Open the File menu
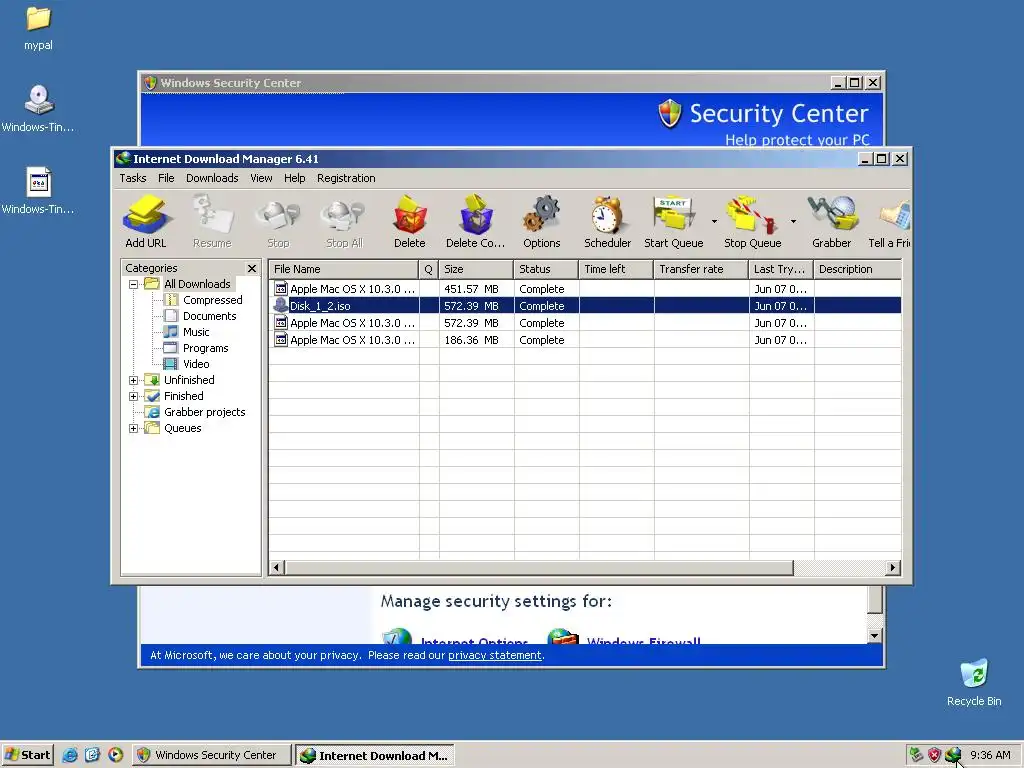The height and width of the screenshot is (768, 1024). click(x=166, y=178)
